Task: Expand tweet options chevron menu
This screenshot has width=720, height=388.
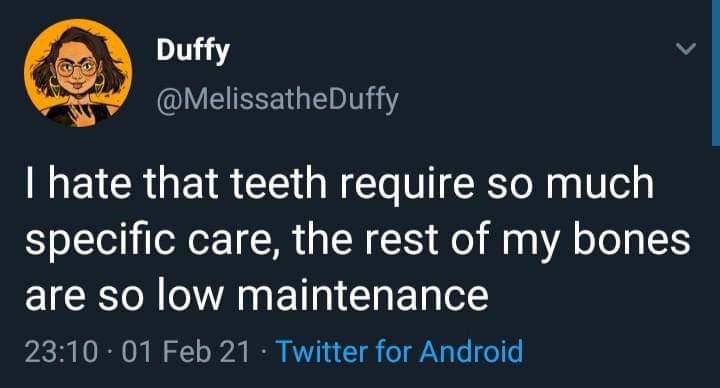Action: tap(686, 48)
